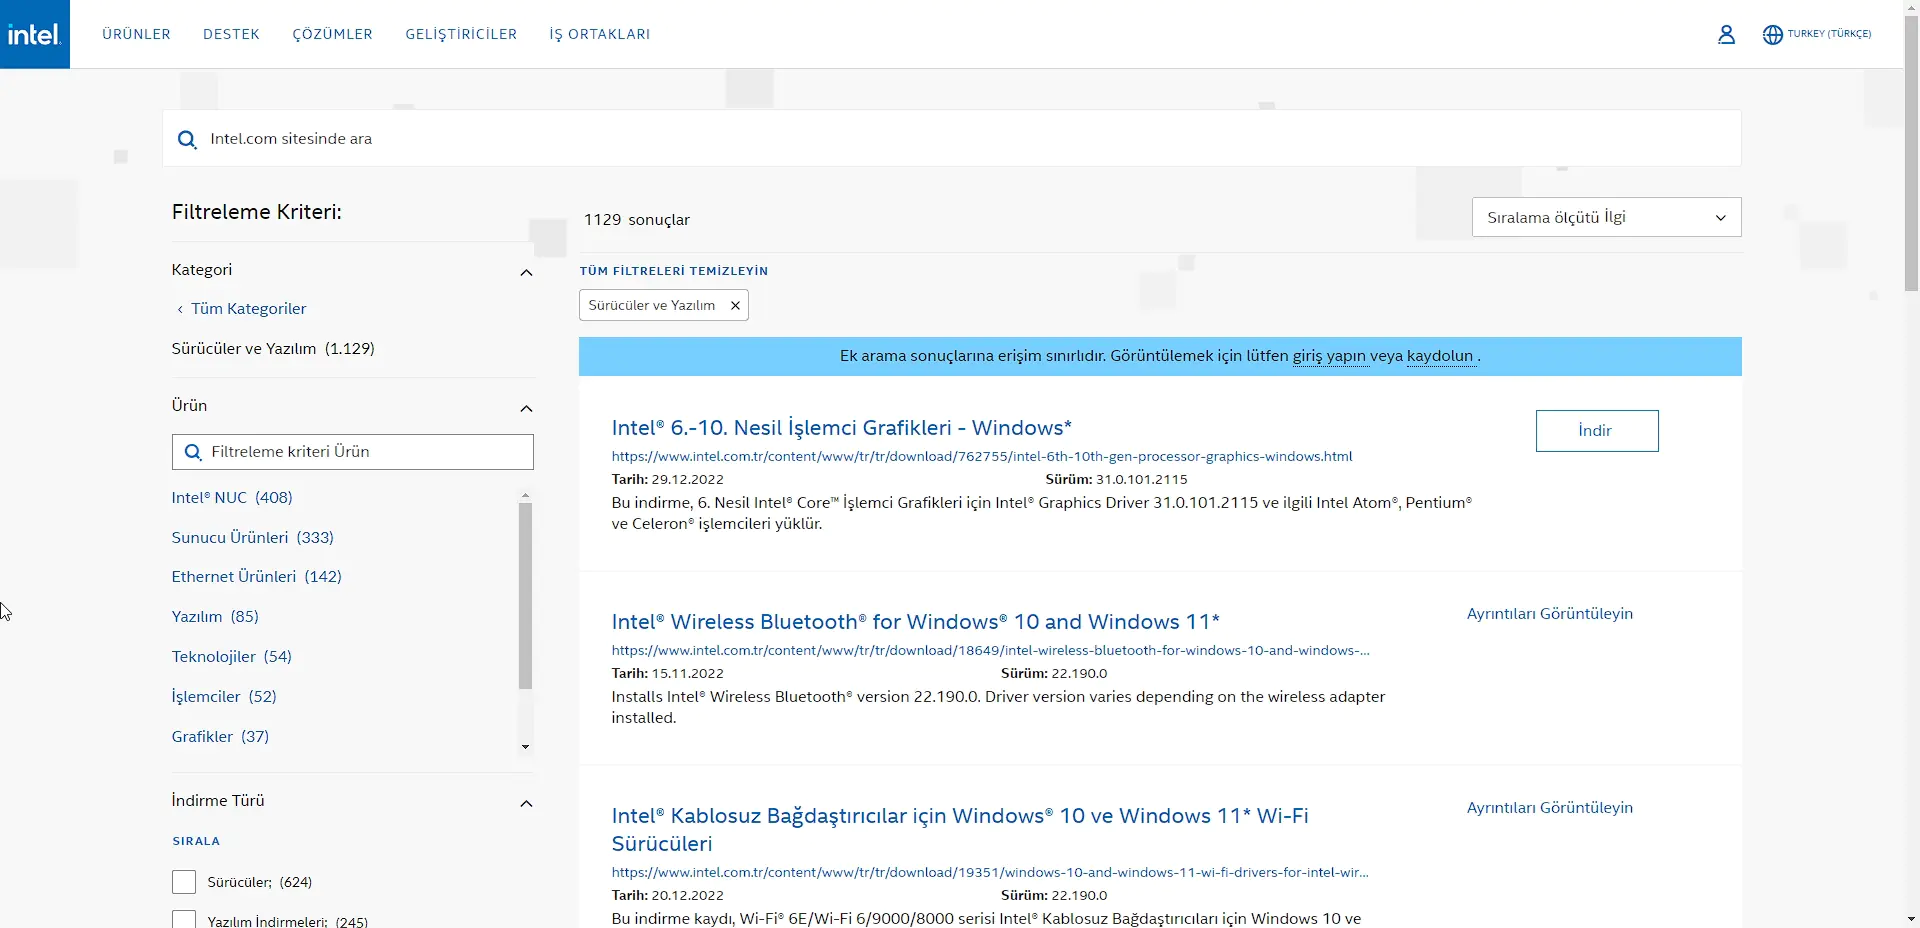
Task: Click the back arrow next to Tüm Kategoriler
Action: (x=180, y=309)
